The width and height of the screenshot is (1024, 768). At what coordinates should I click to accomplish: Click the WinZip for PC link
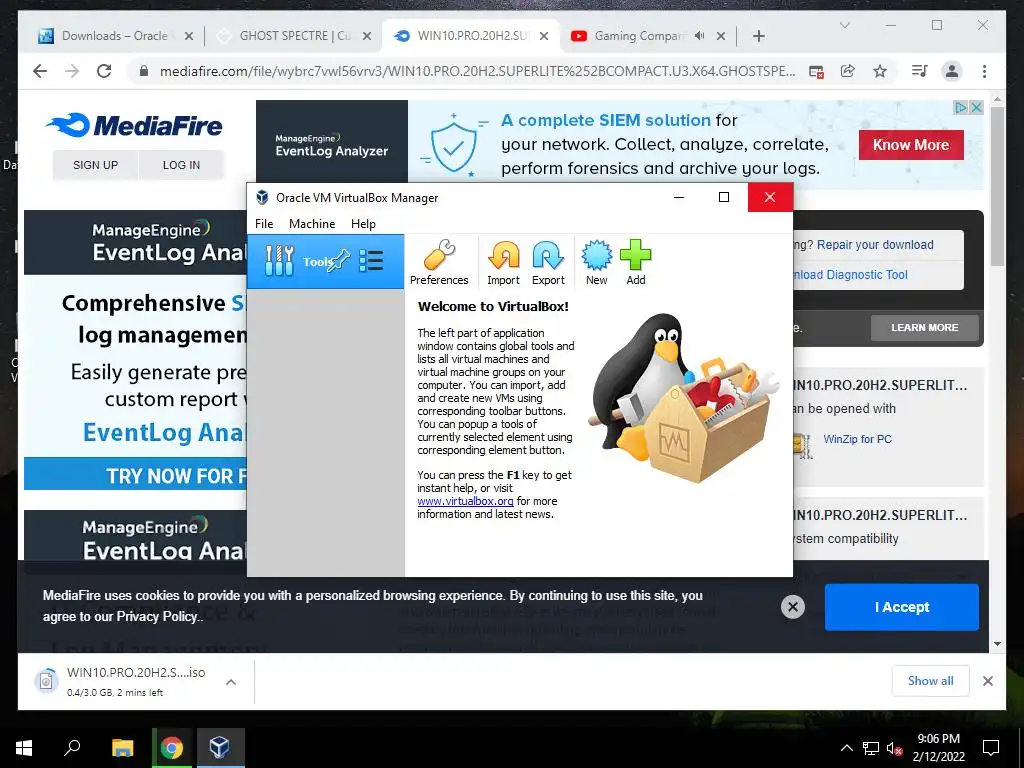click(x=857, y=440)
